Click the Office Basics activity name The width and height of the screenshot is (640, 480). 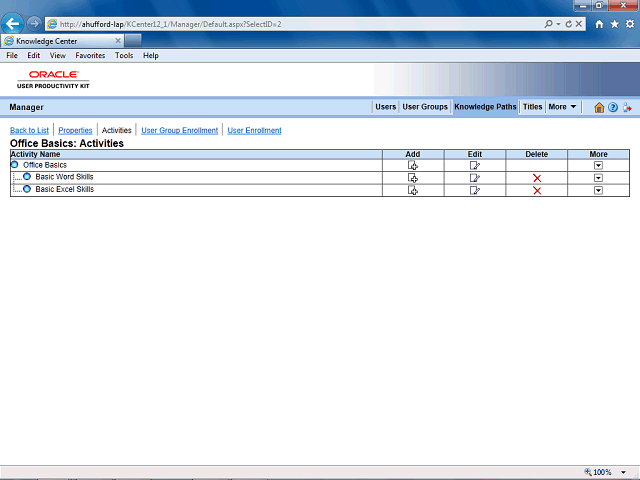tap(45, 165)
